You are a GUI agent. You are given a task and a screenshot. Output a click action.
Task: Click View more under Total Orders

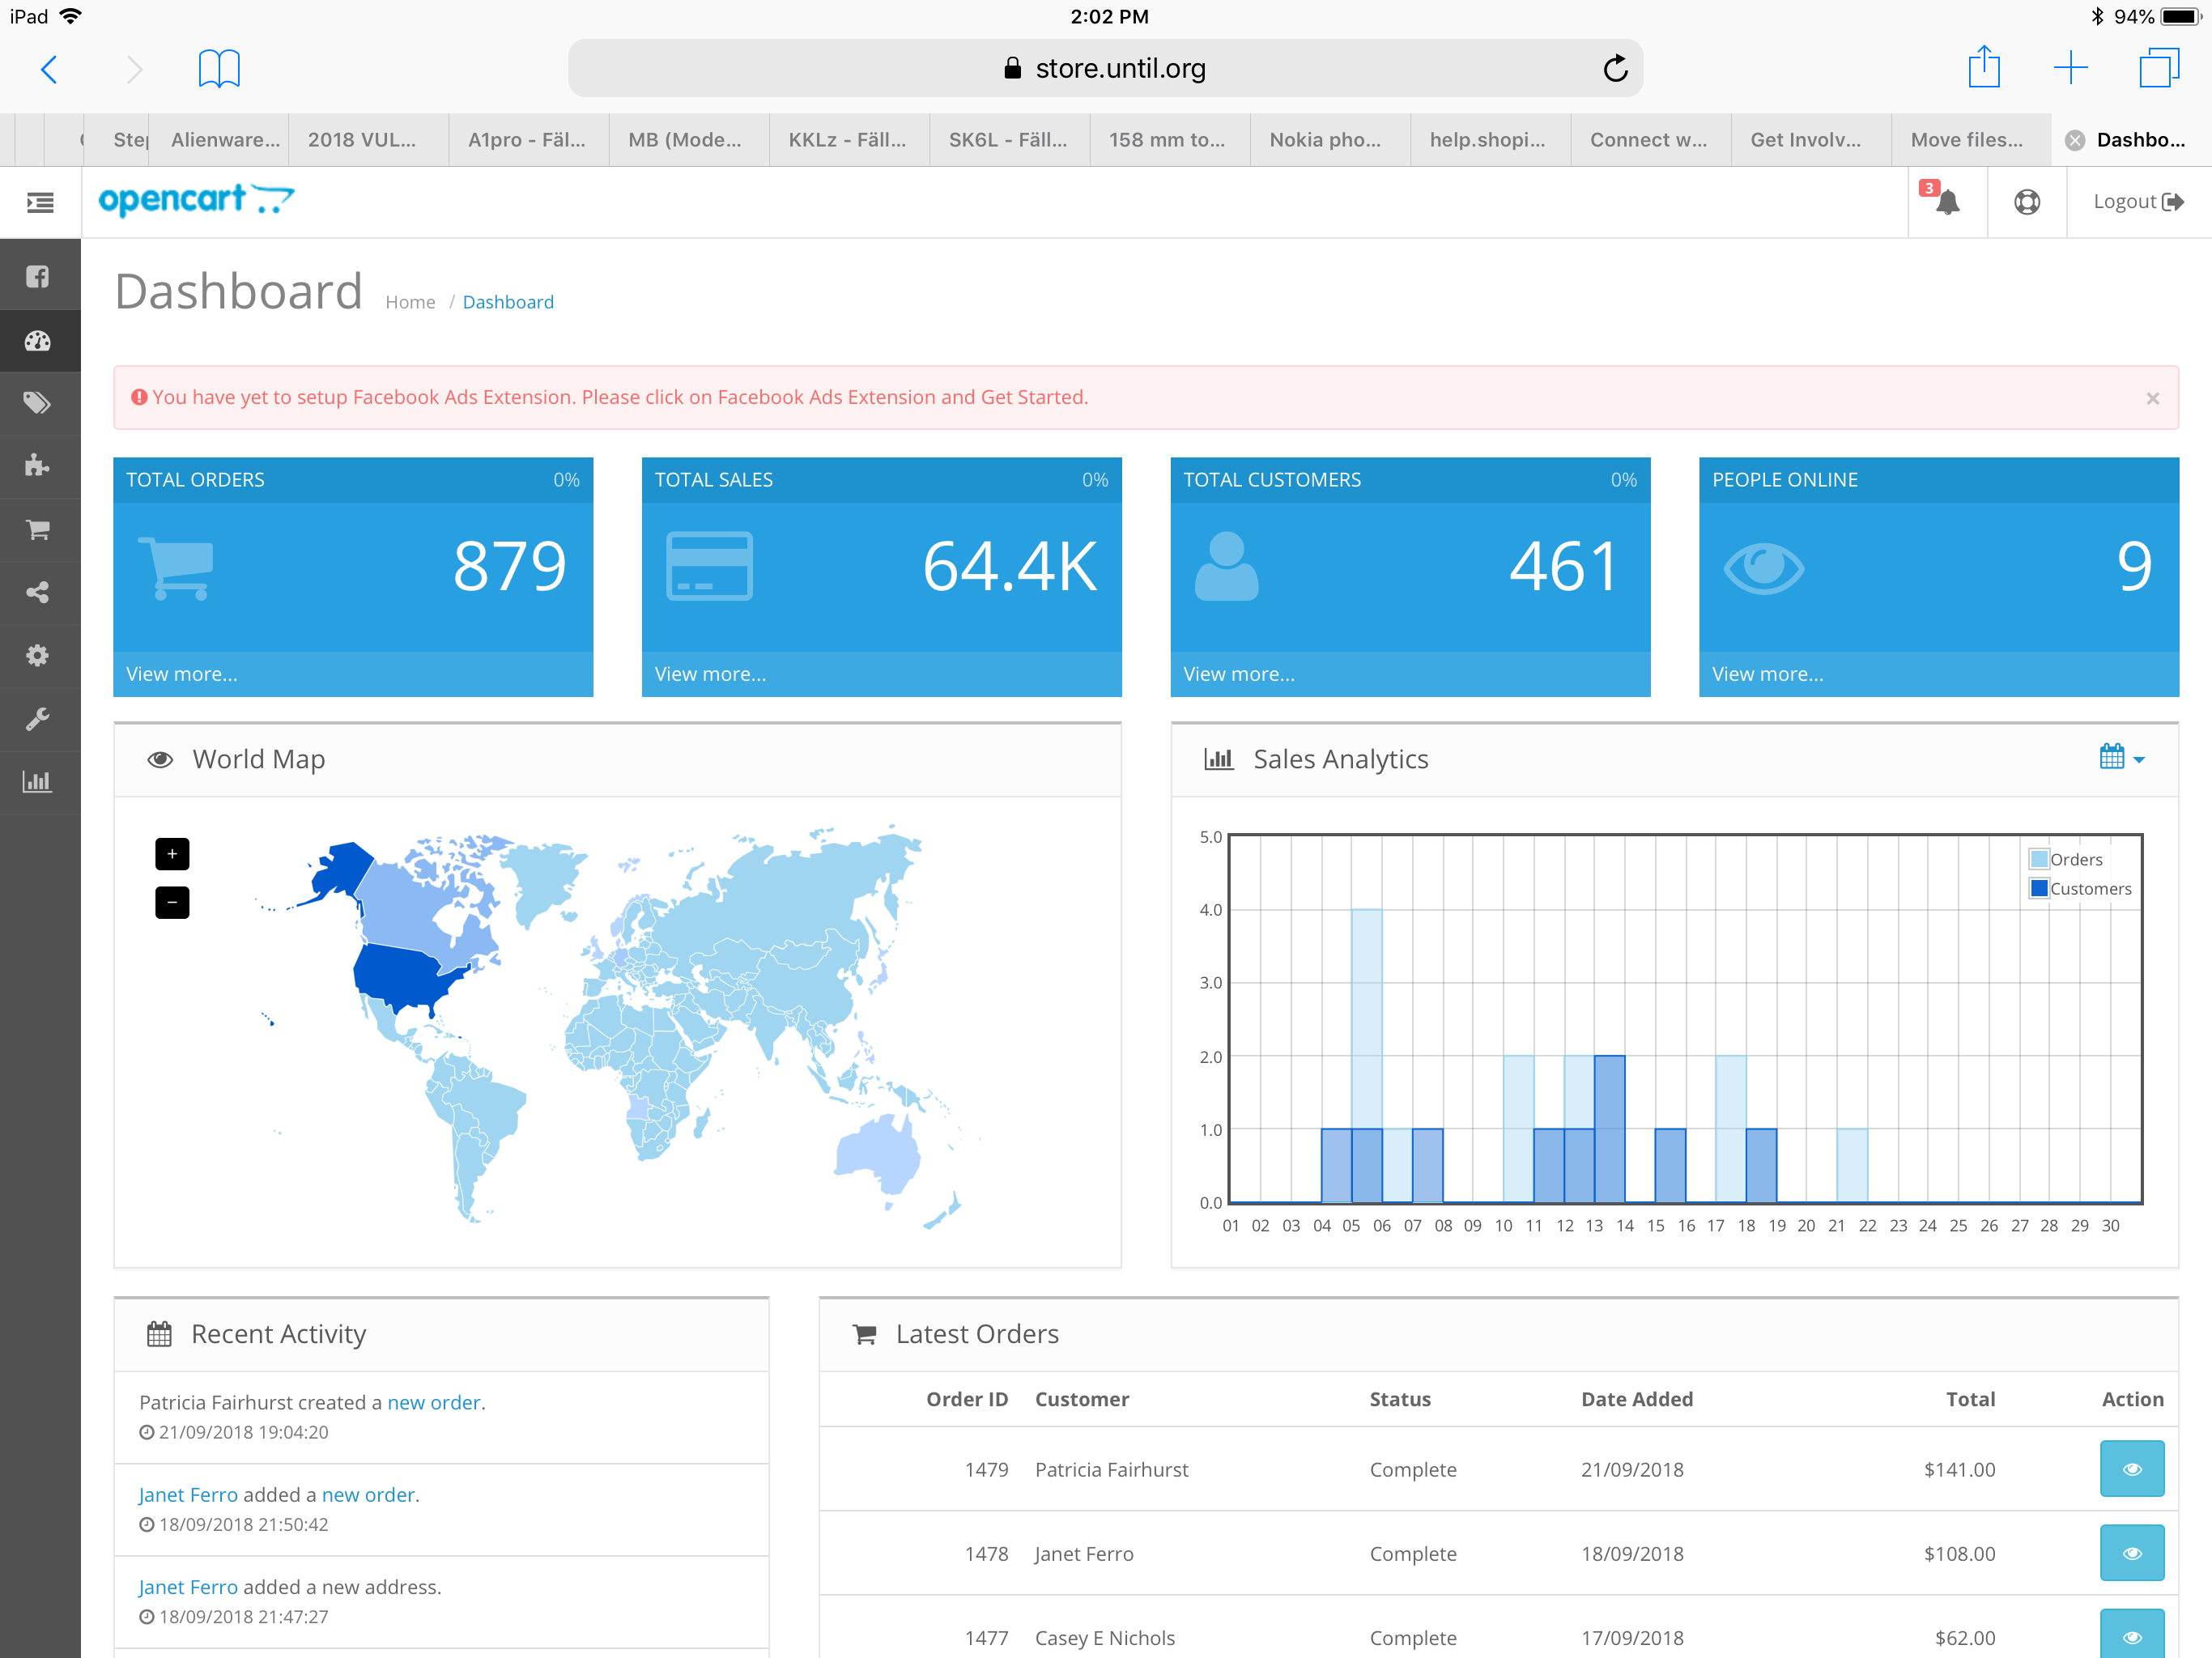pyautogui.click(x=182, y=674)
